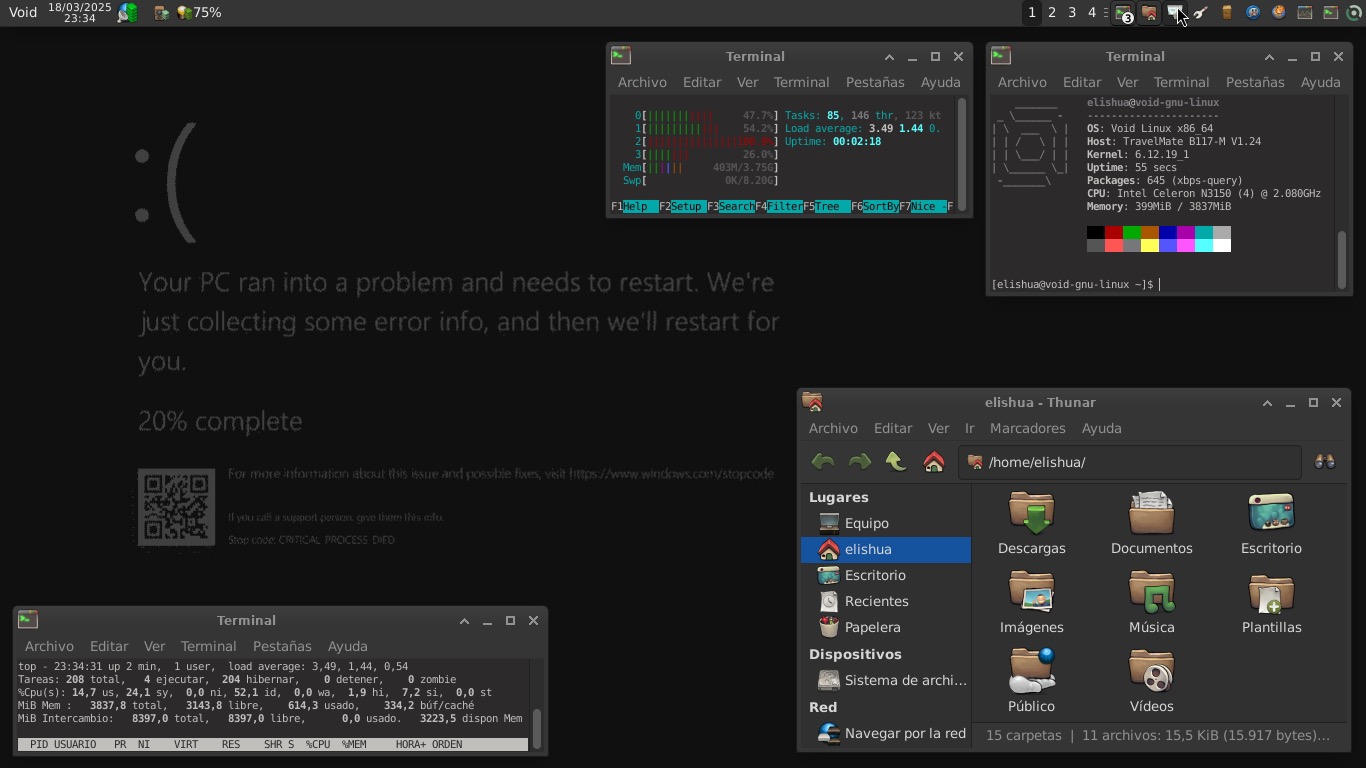
Task: Click the wrench icon in top panel
Action: pyautogui.click(x=1201, y=13)
